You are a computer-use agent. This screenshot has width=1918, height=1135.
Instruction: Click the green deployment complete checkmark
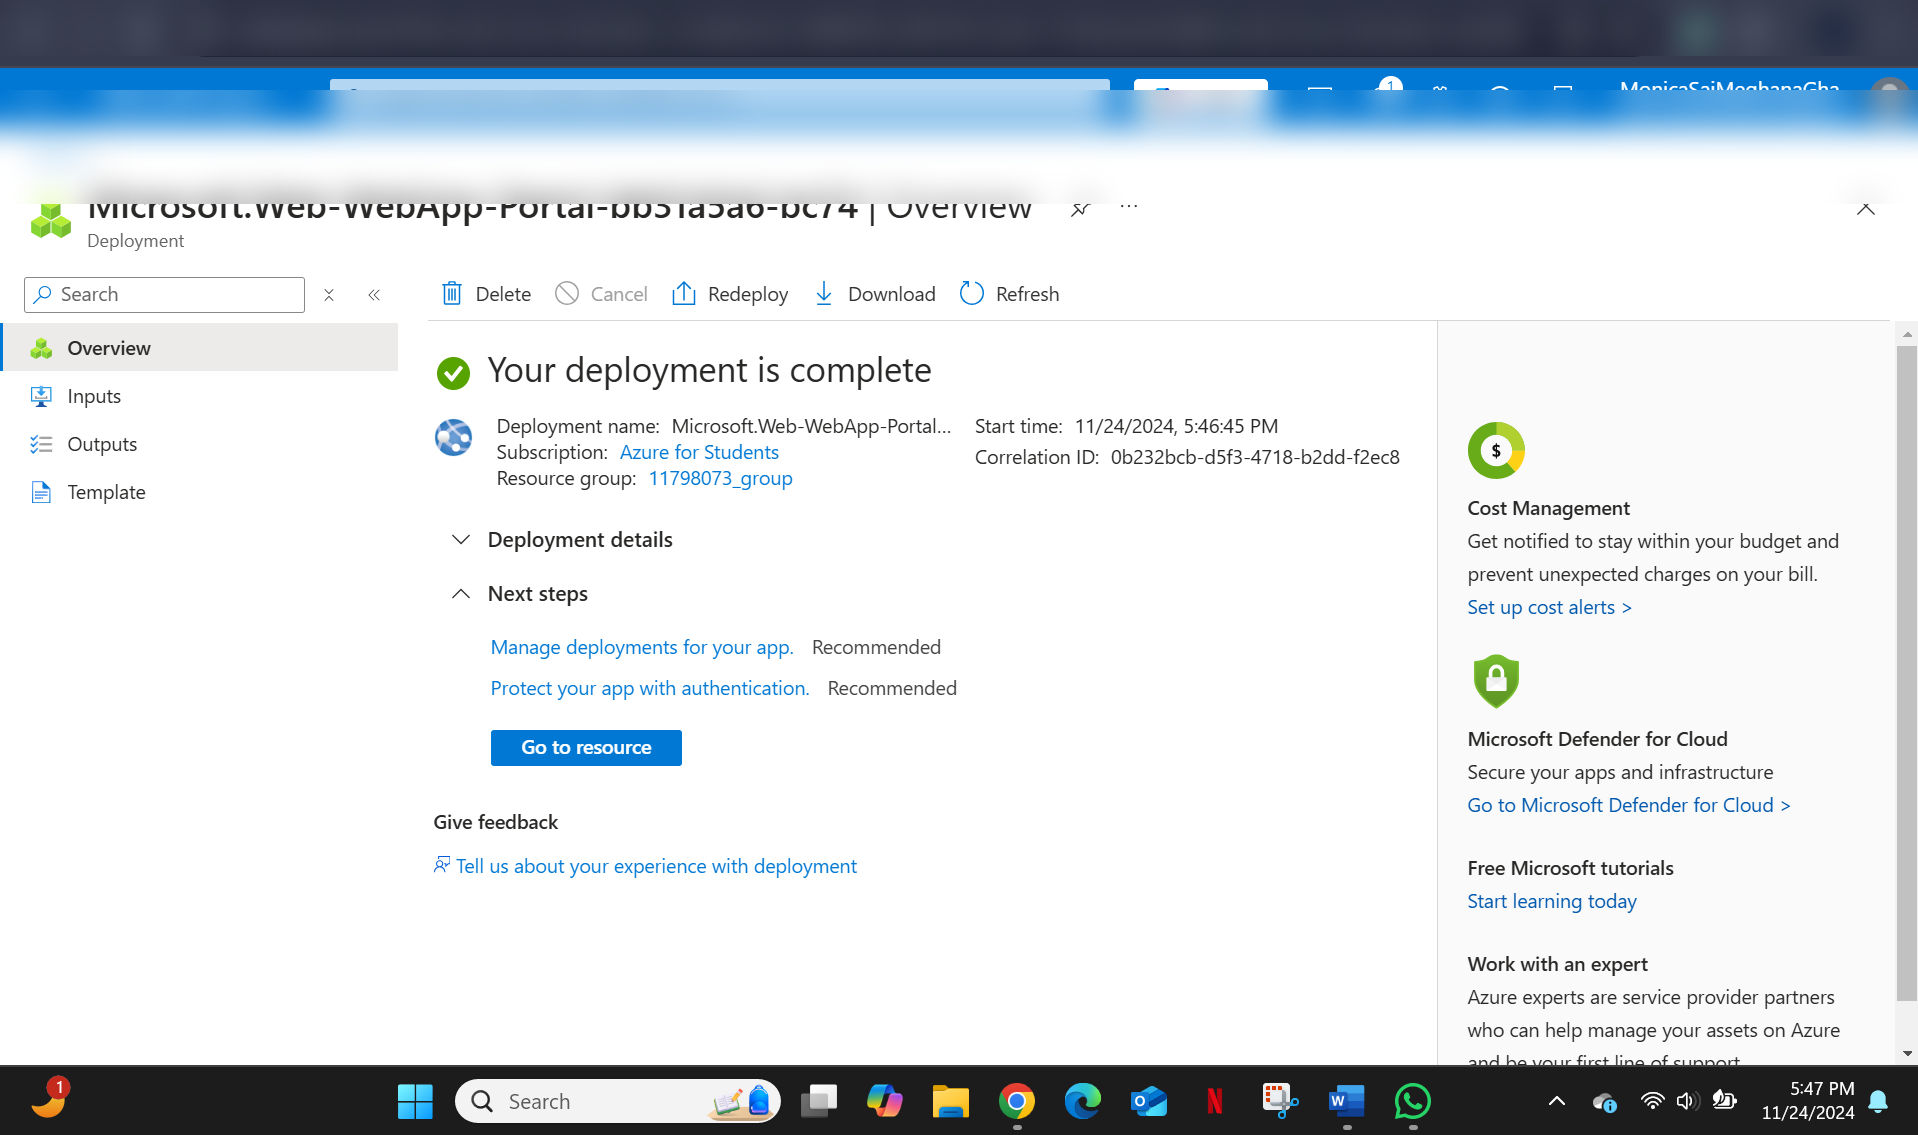point(453,373)
